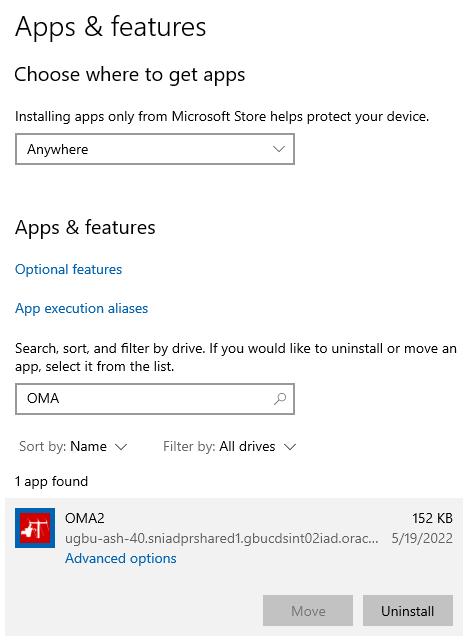Open the Optional features link
This screenshot has width=463, height=643.
[68, 269]
